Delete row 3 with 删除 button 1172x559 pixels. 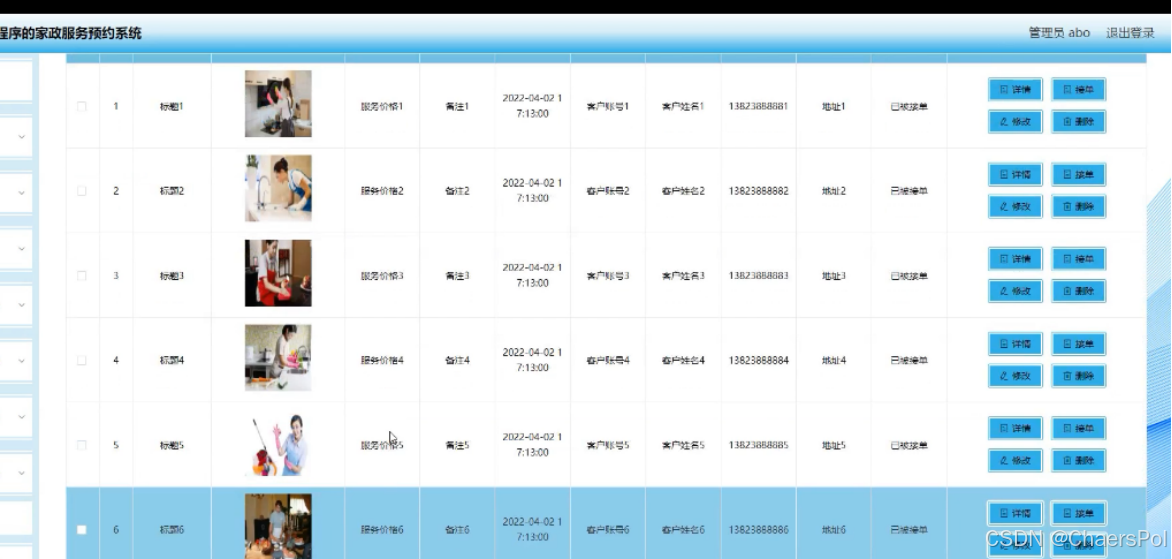coord(1079,291)
